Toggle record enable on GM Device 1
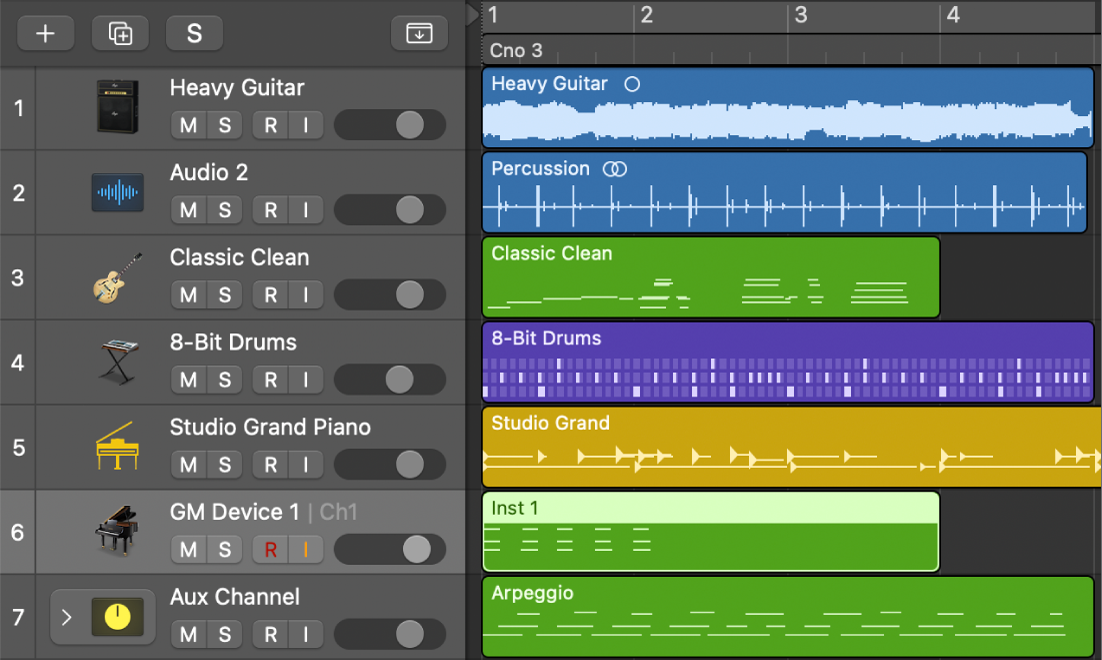The width and height of the screenshot is (1102, 660). click(270, 549)
